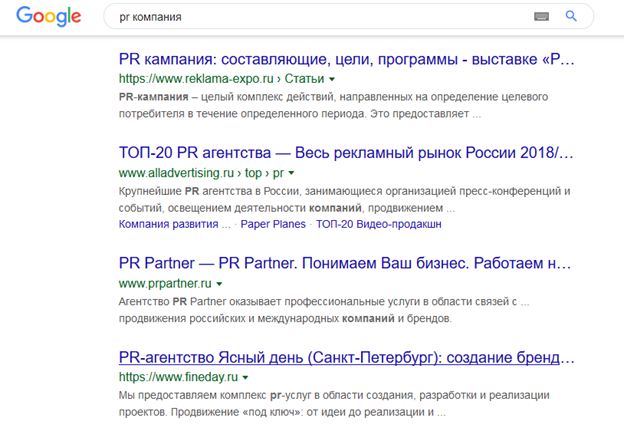Open 'ТОП-20 PR агентства' result title
The width and height of the screenshot is (624, 431).
(346, 153)
